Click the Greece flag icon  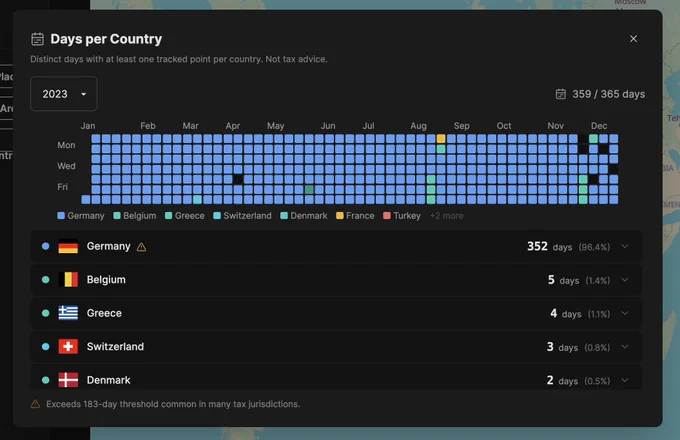[68, 313]
